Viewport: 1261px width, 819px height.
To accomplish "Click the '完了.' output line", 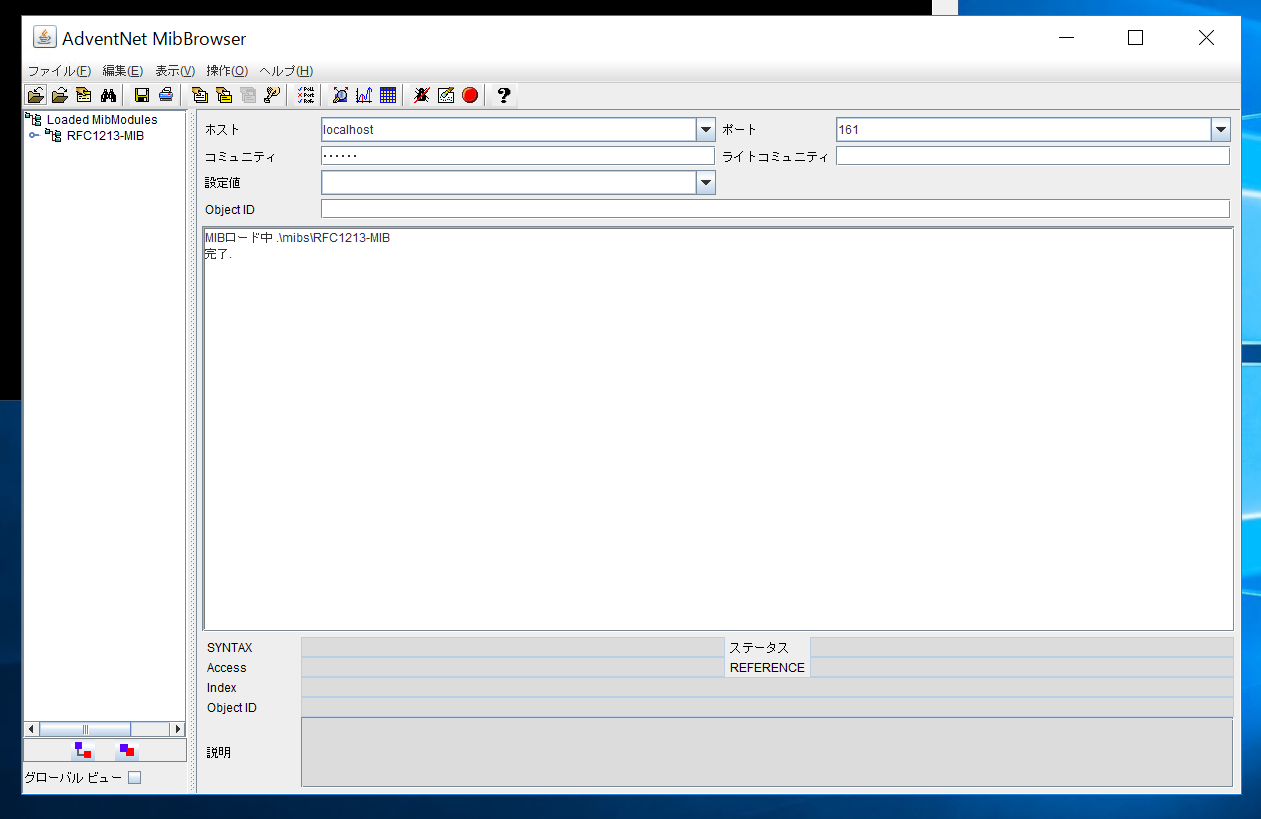I will [218, 254].
